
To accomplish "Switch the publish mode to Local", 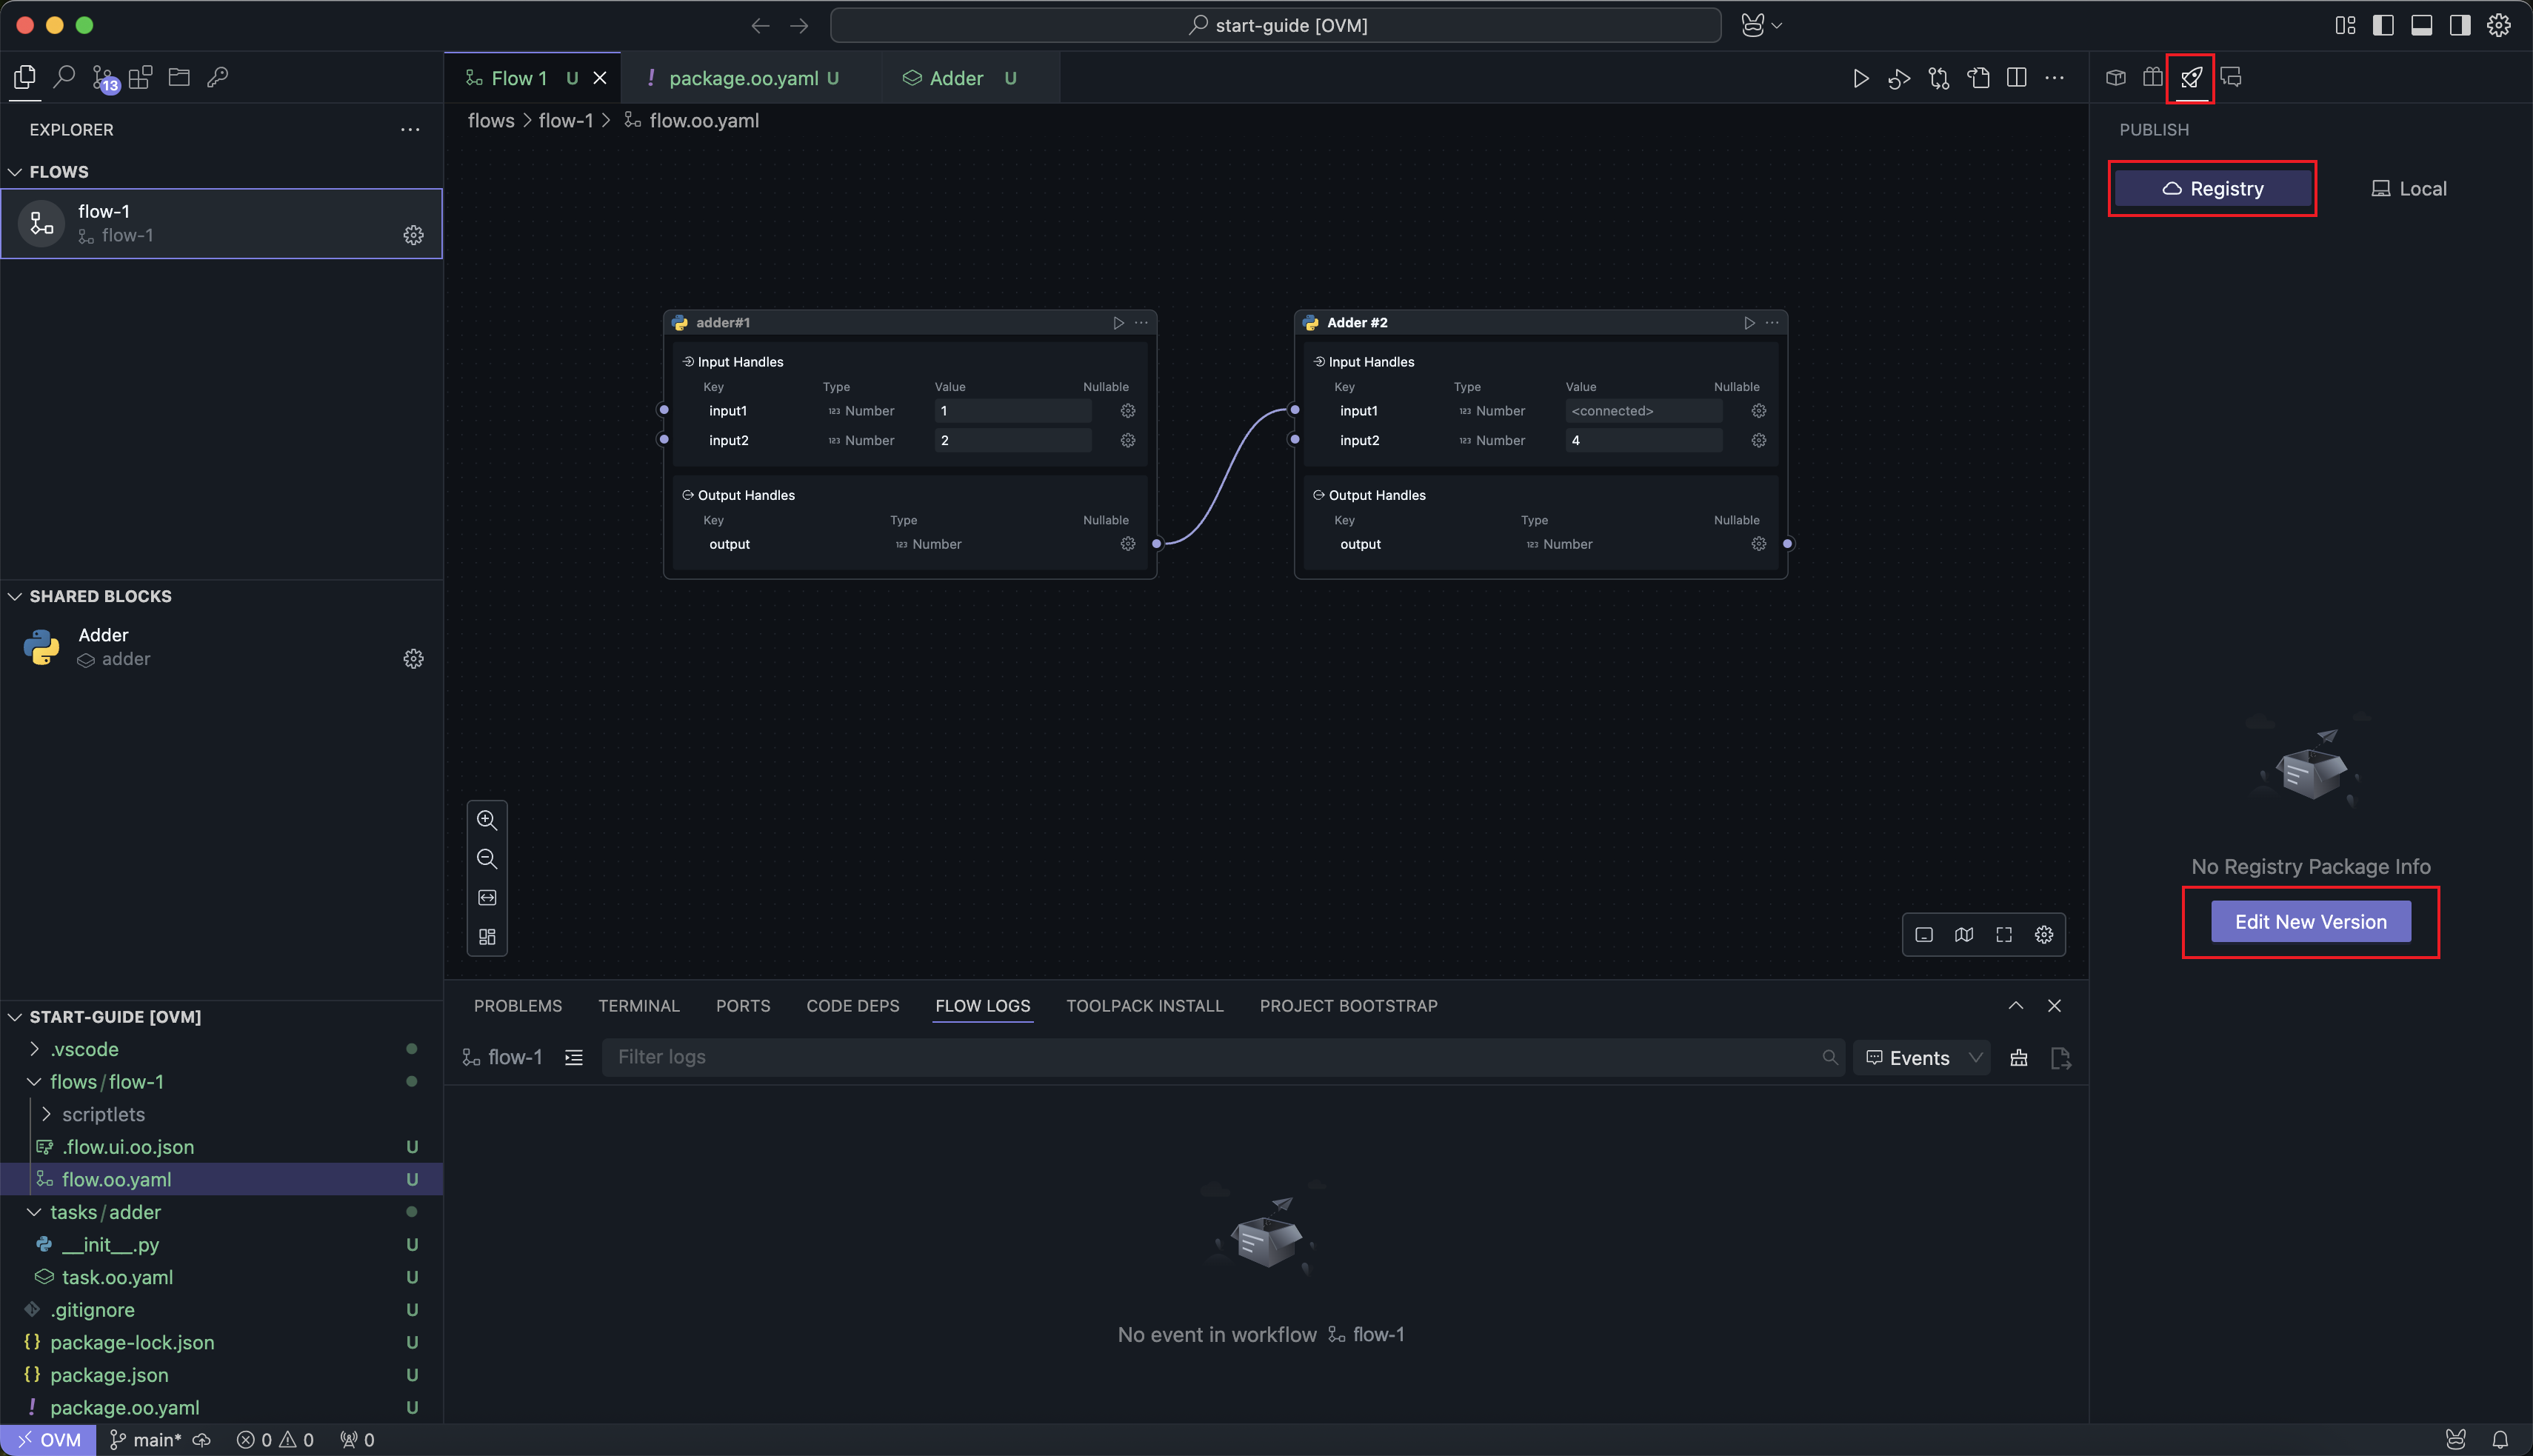I will click(2408, 189).
